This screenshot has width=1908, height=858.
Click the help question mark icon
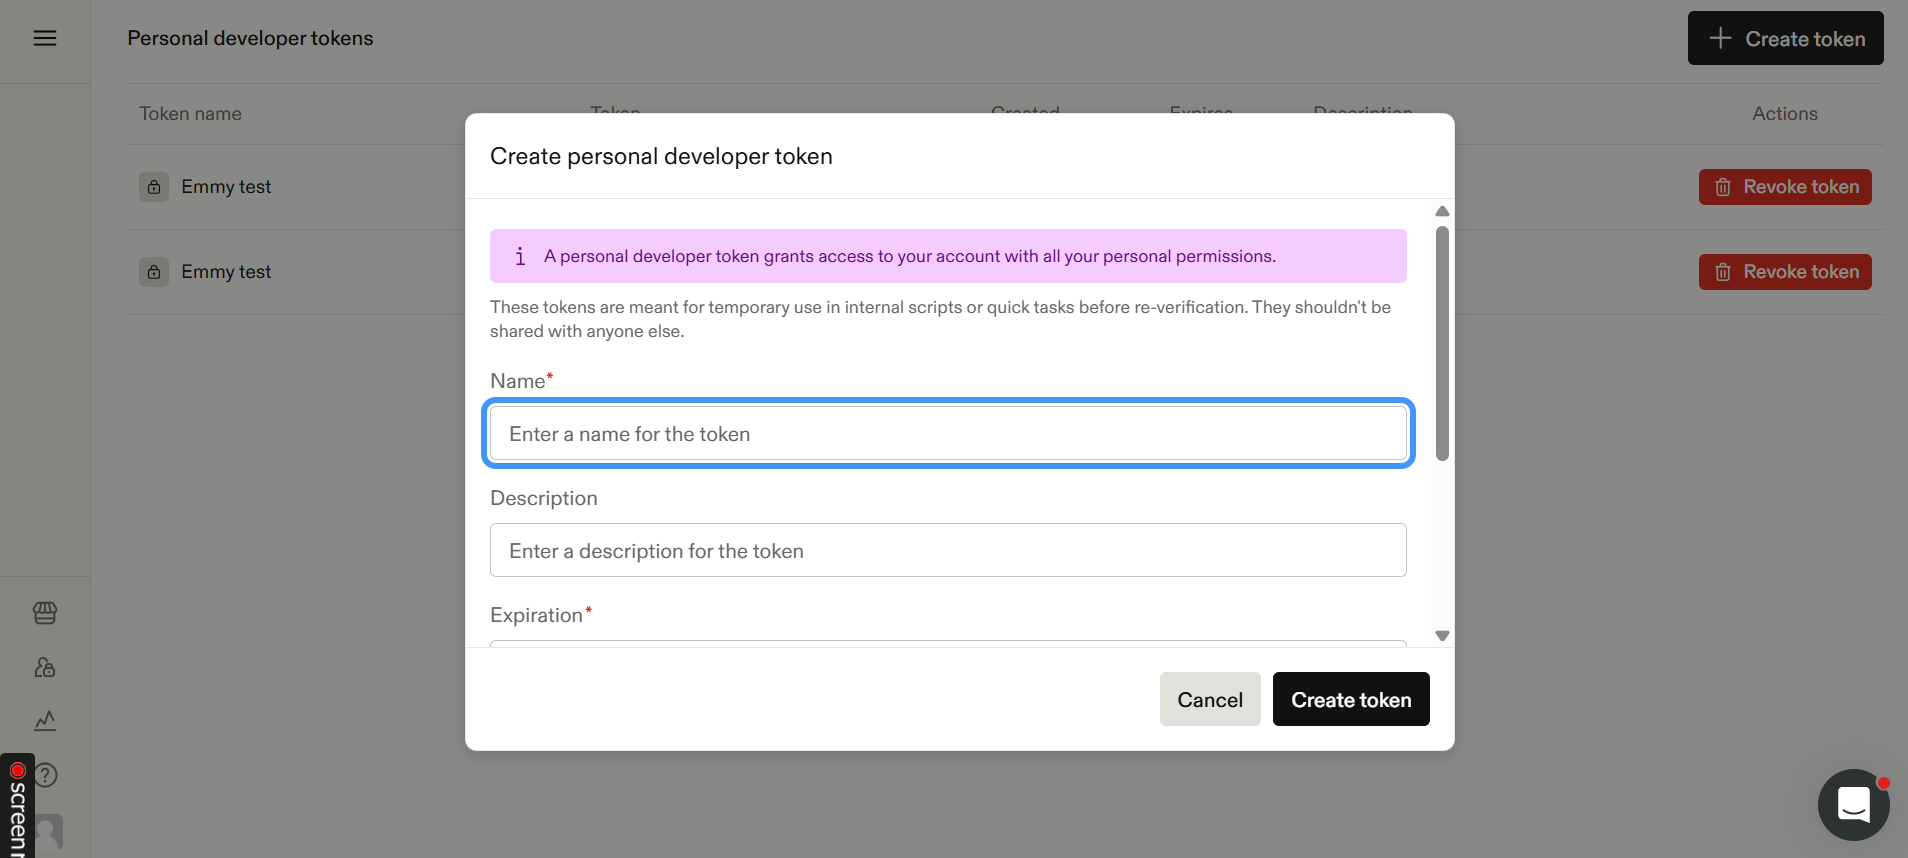click(46, 775)
